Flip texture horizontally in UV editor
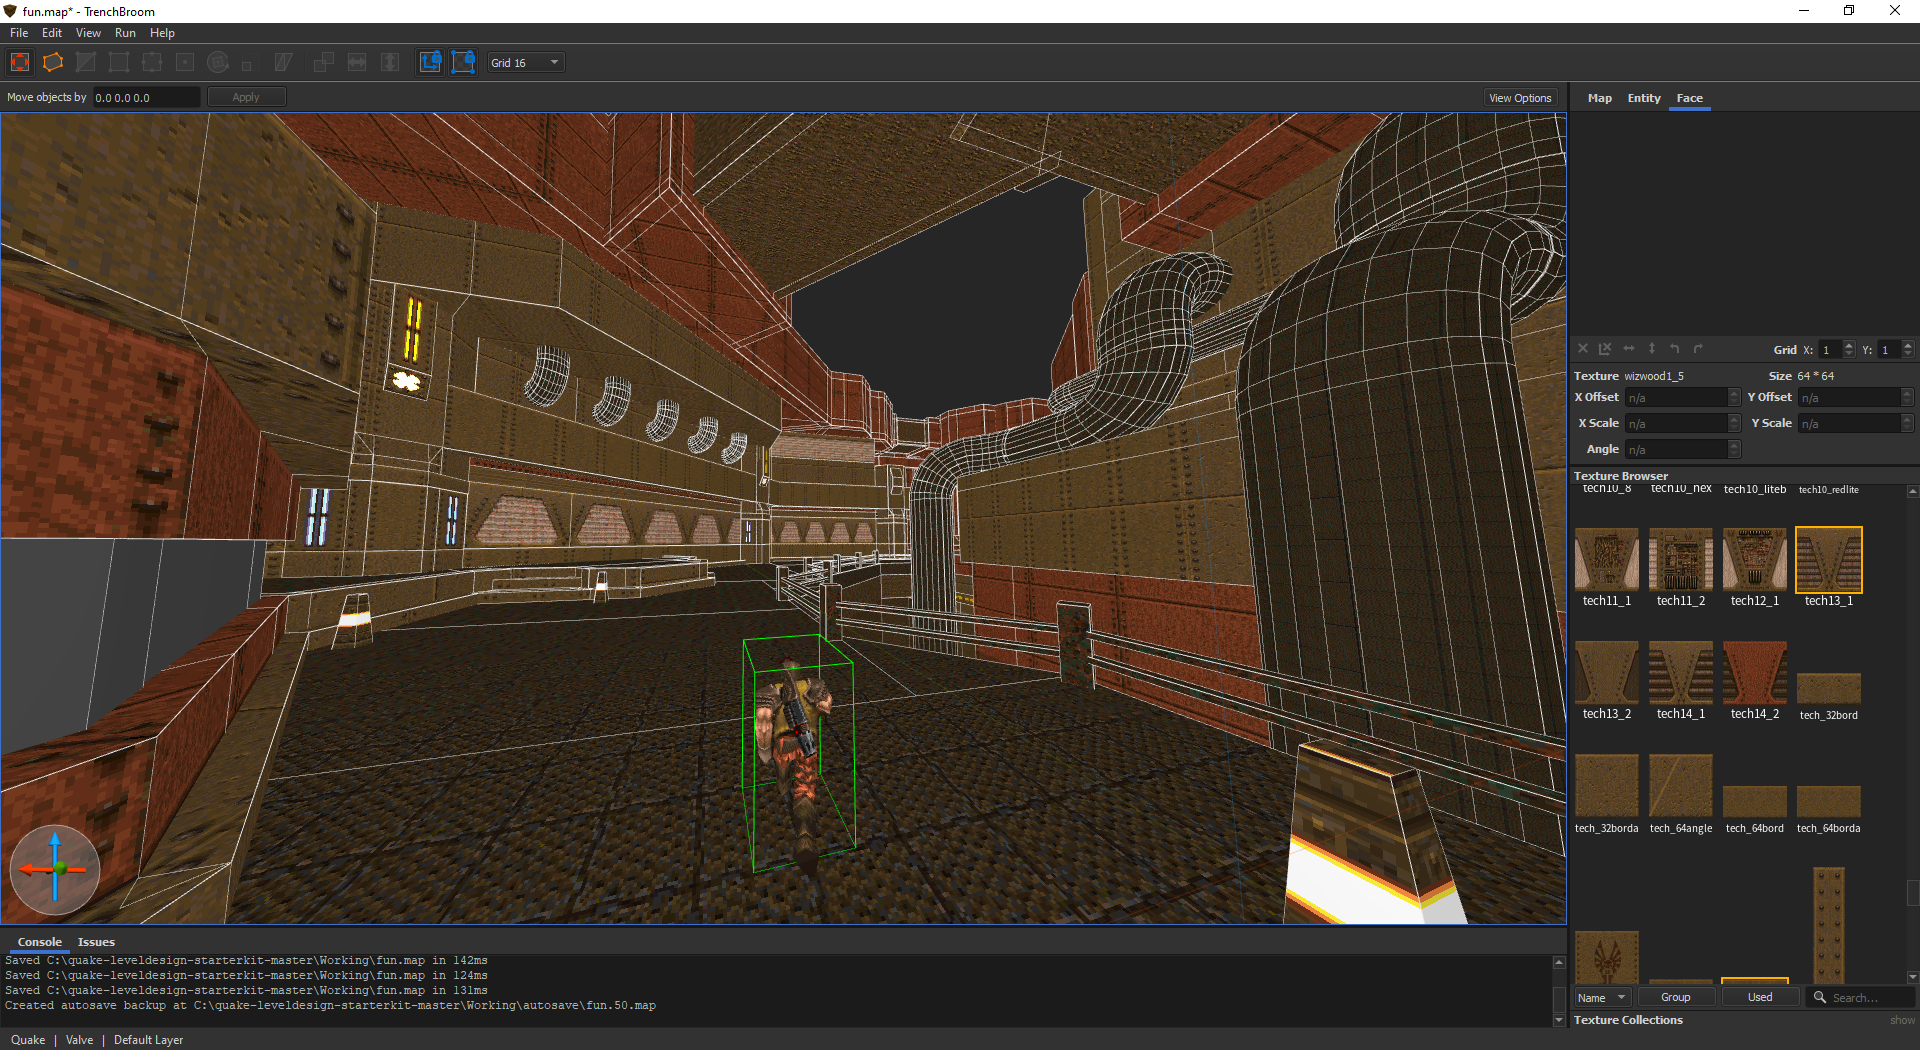 click(1629, 349)
